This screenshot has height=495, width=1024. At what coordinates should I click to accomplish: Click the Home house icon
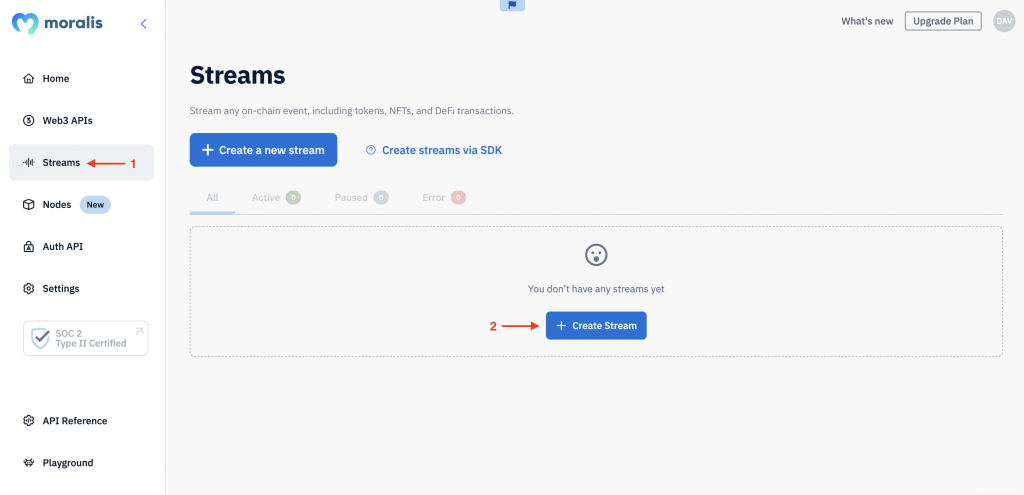28,79
